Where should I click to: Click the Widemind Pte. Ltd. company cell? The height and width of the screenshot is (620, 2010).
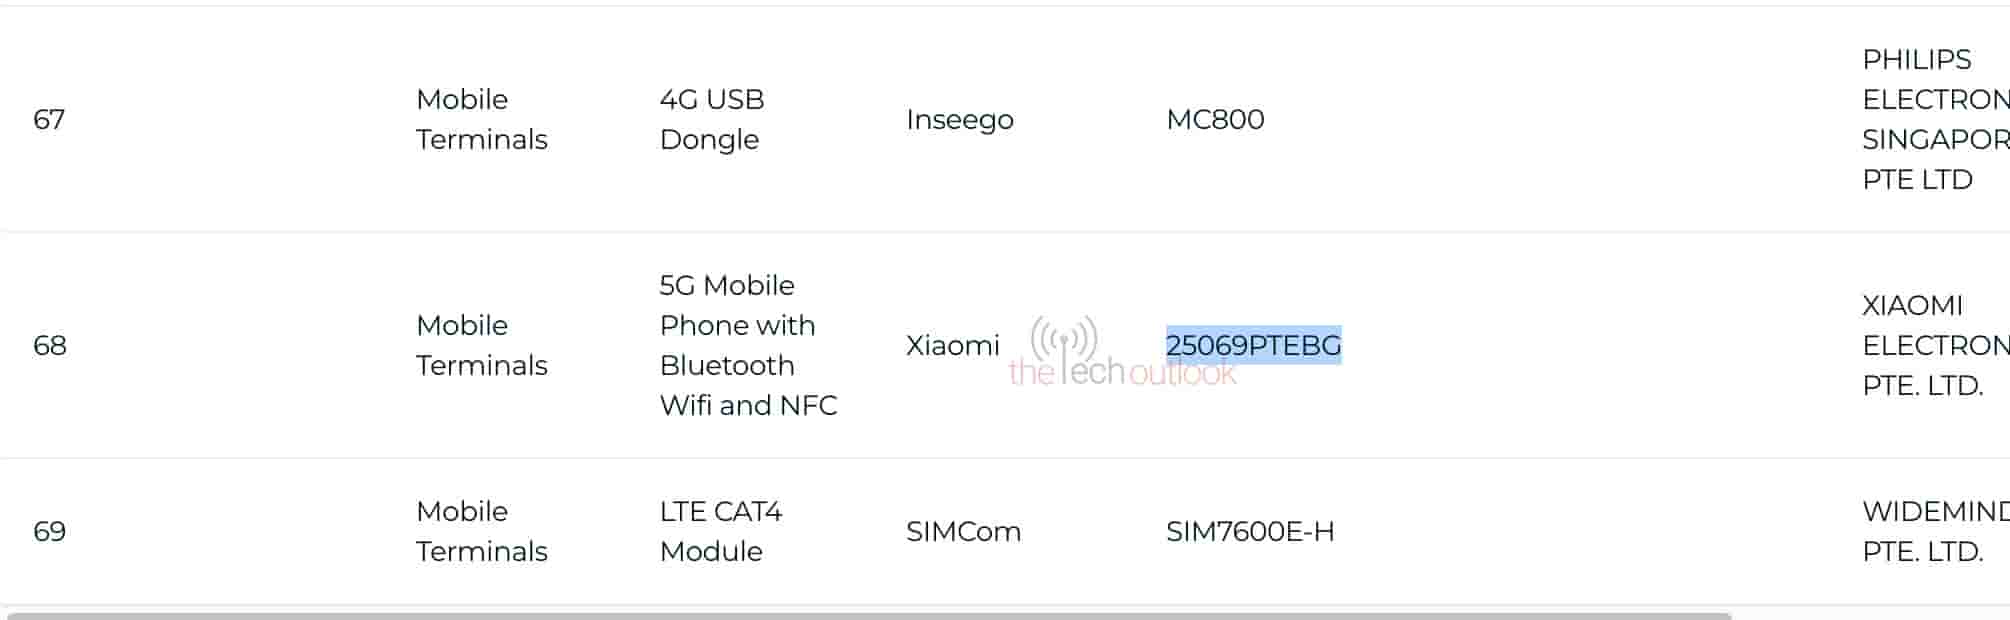1932,531
